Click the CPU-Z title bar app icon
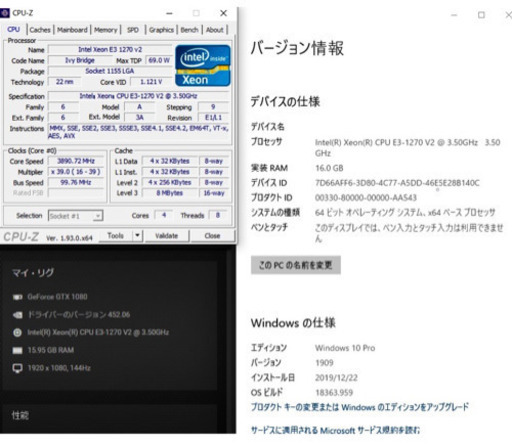Viewport: 512px width, 446px height. (x=5, y=13)
